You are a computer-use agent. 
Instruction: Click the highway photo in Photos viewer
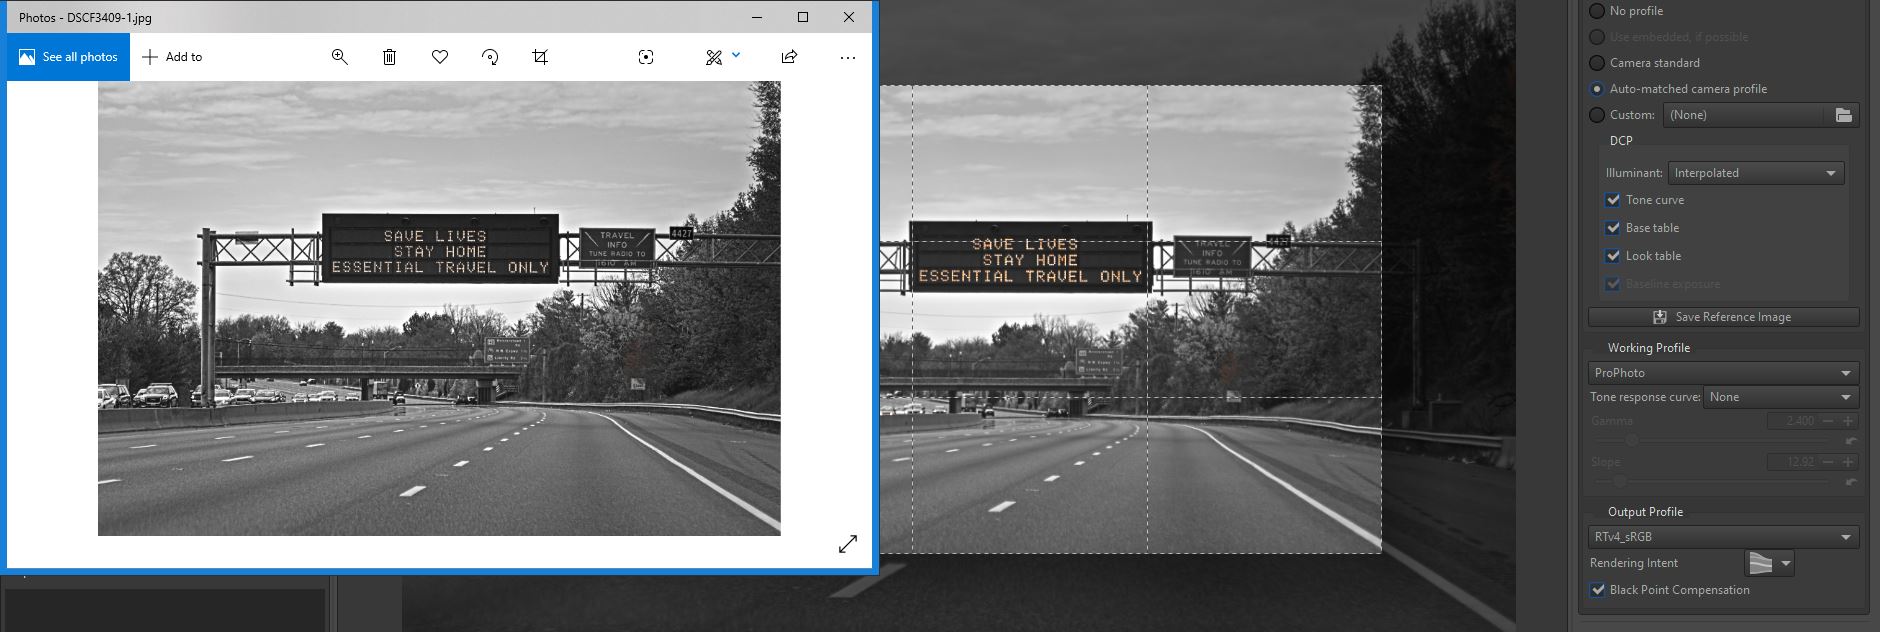point(439,308)
